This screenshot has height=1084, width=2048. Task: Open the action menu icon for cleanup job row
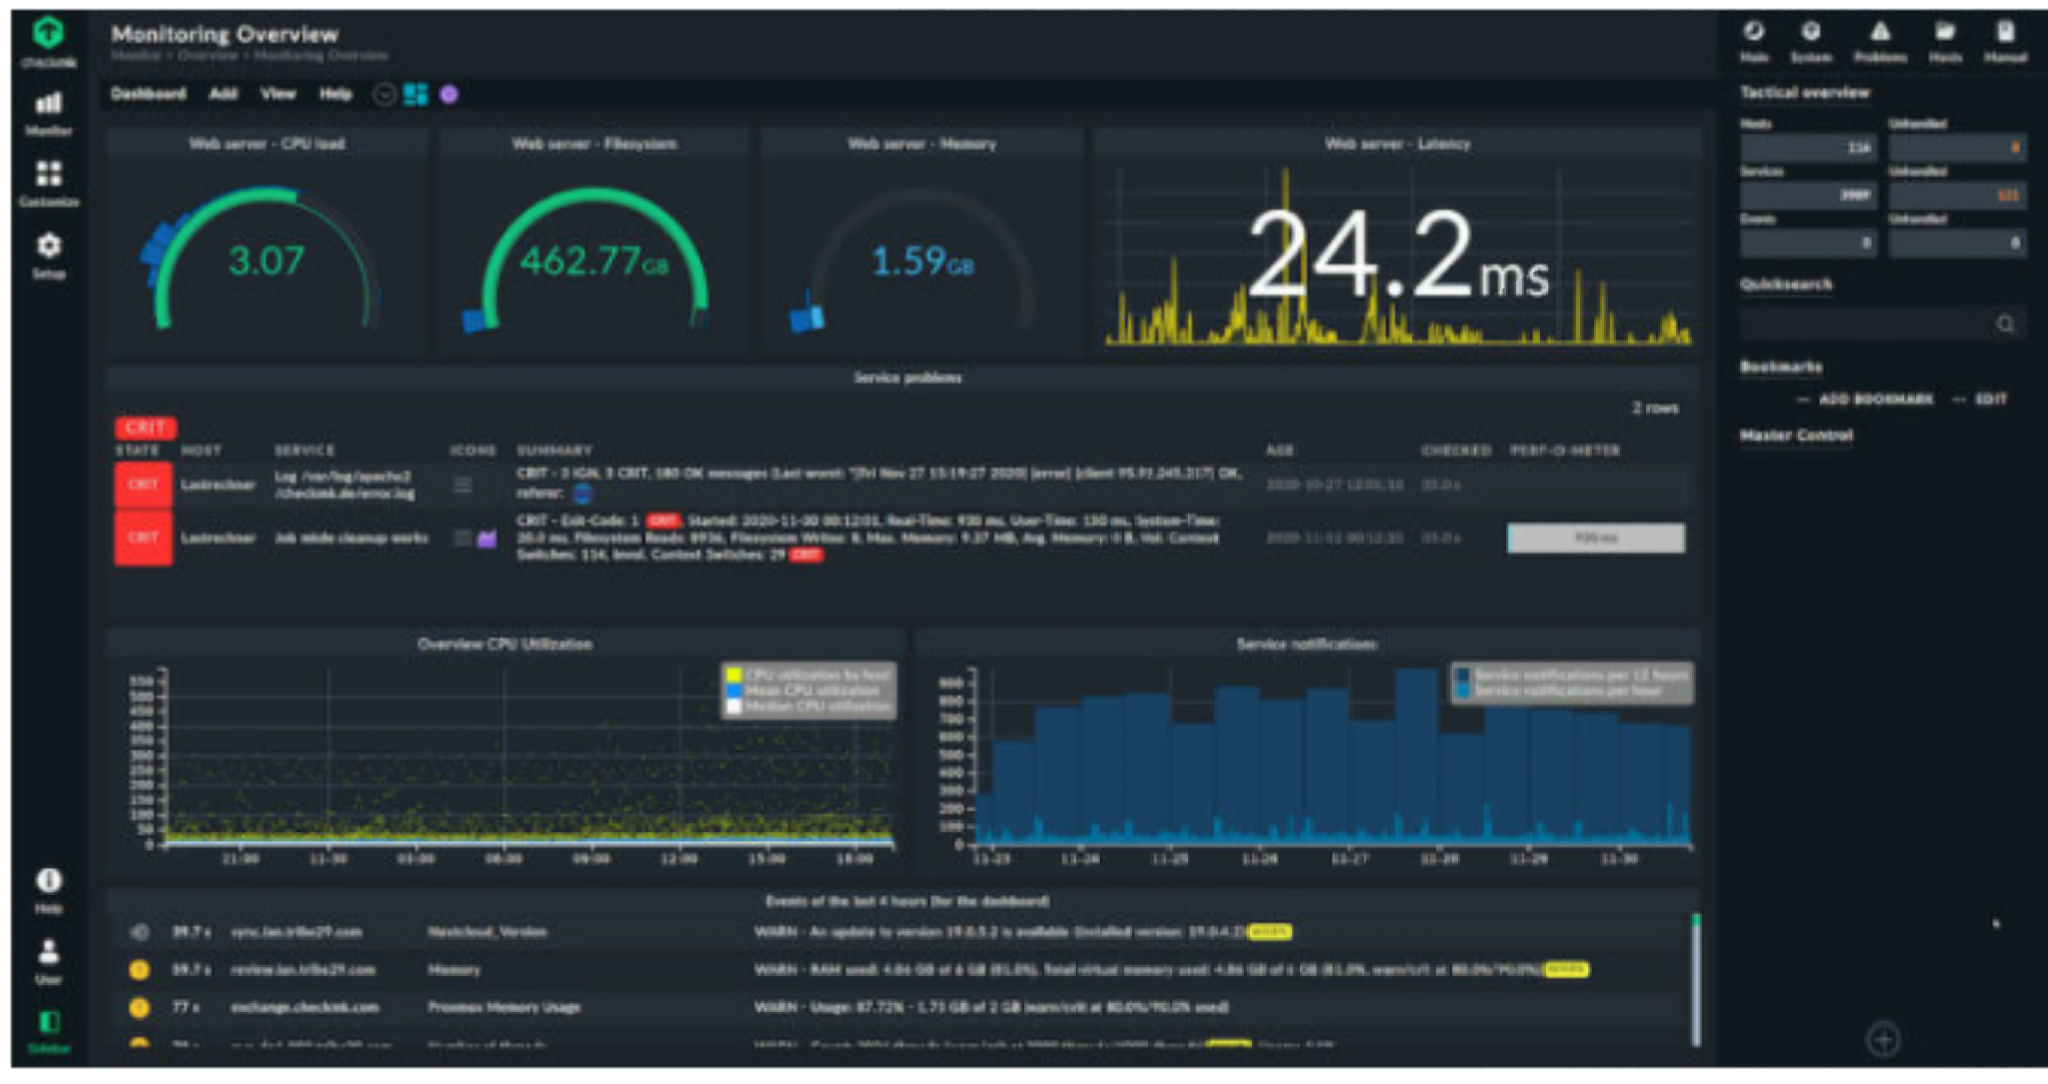point(462,538)
